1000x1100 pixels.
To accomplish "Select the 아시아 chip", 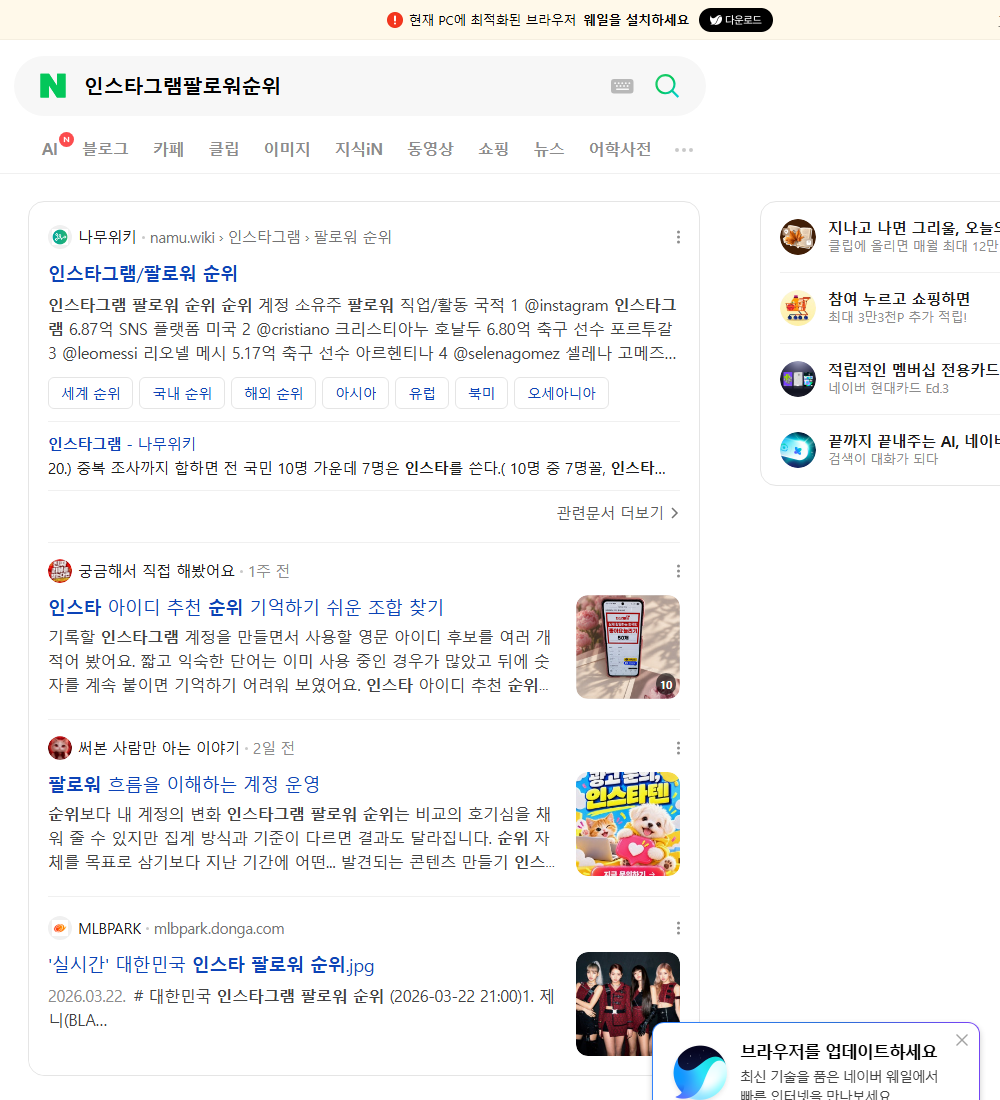I will [x=356, y=393].
